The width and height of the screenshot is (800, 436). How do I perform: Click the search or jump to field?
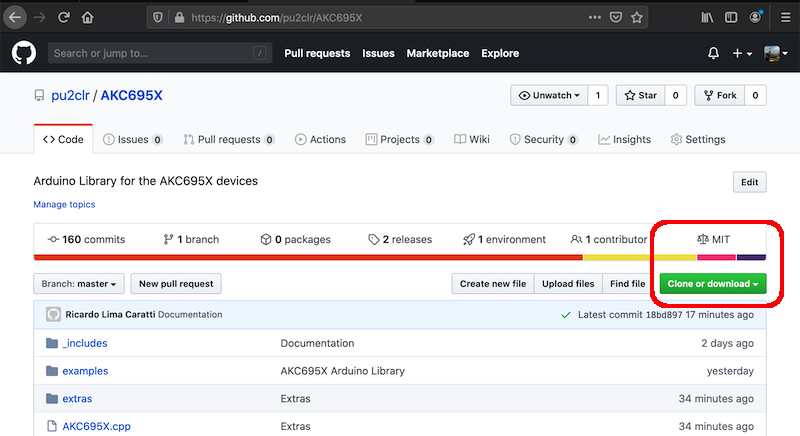point(160,53)
